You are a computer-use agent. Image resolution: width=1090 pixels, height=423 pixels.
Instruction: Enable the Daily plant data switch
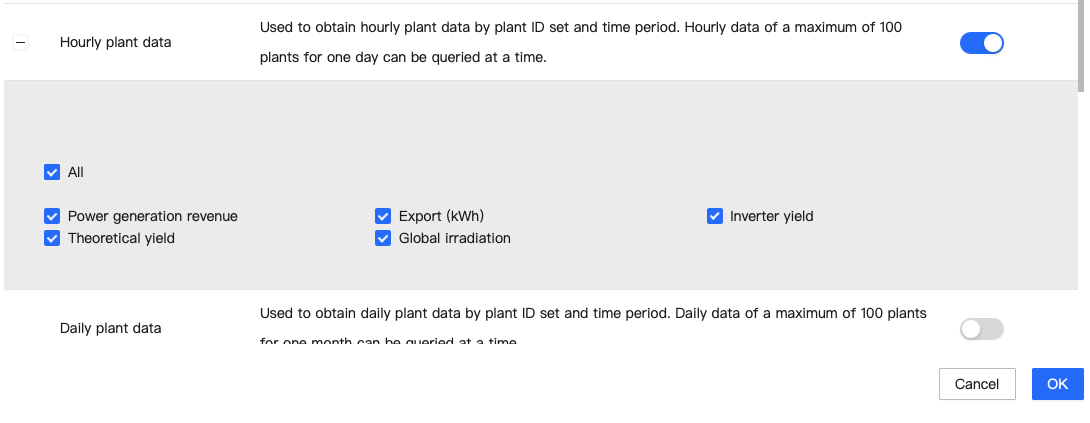point(981,329)
